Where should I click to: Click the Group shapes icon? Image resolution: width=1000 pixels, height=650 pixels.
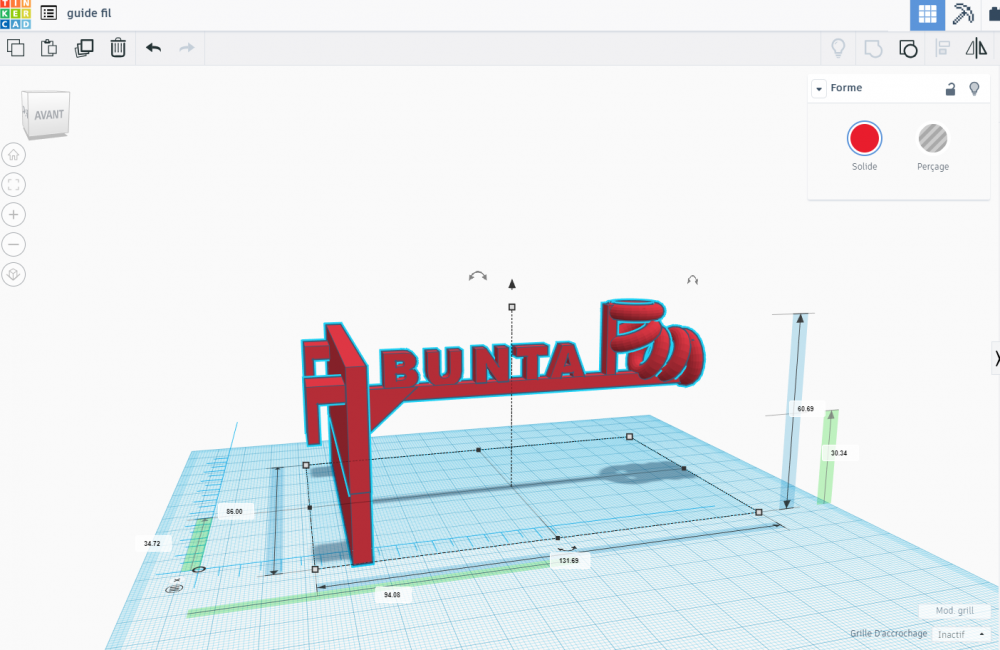(873, 48)
